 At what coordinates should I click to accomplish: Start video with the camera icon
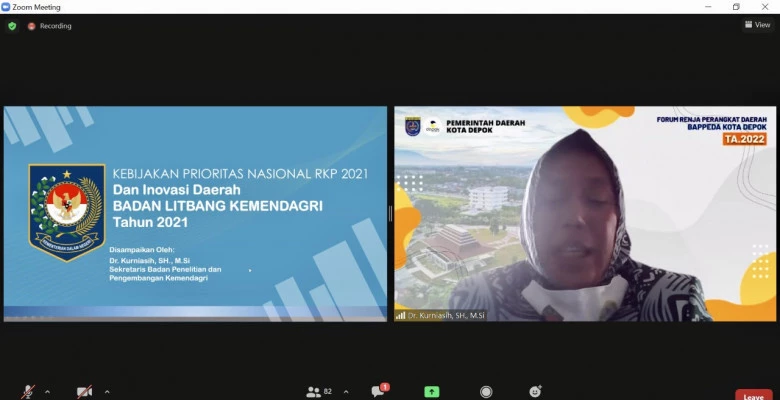click(x=85, y=392)
